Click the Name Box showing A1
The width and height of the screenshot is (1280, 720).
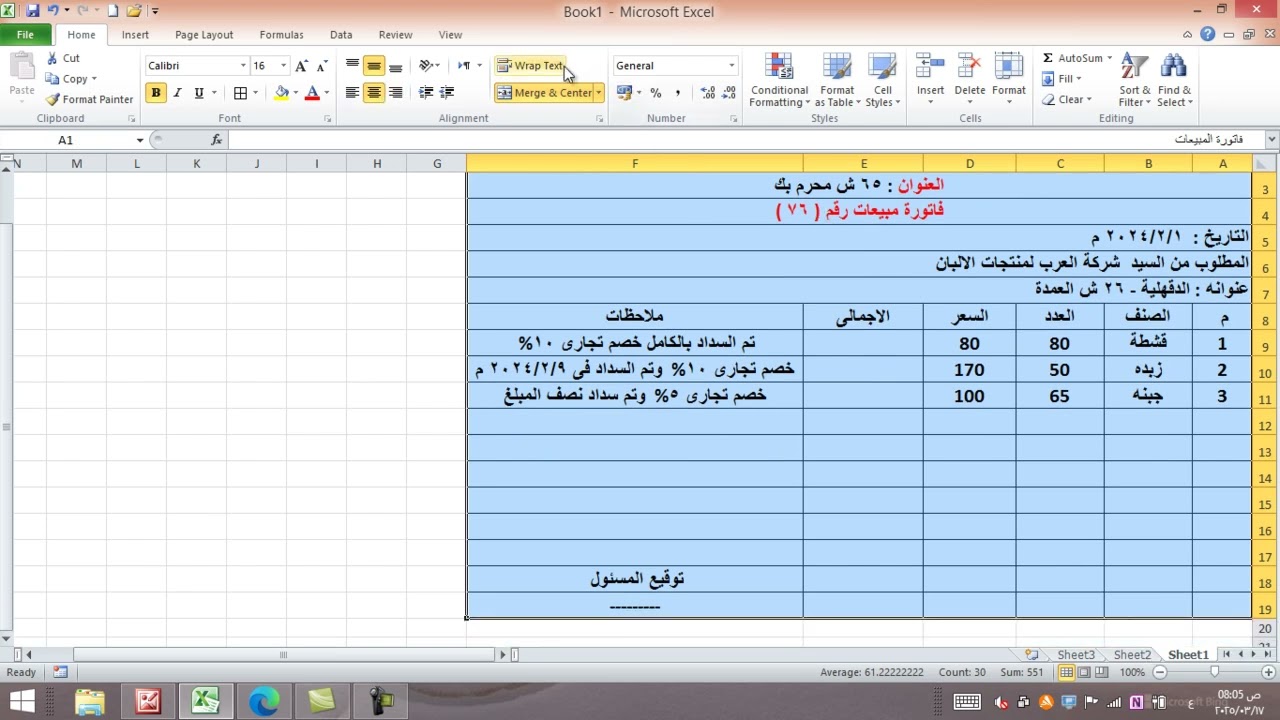66,140
